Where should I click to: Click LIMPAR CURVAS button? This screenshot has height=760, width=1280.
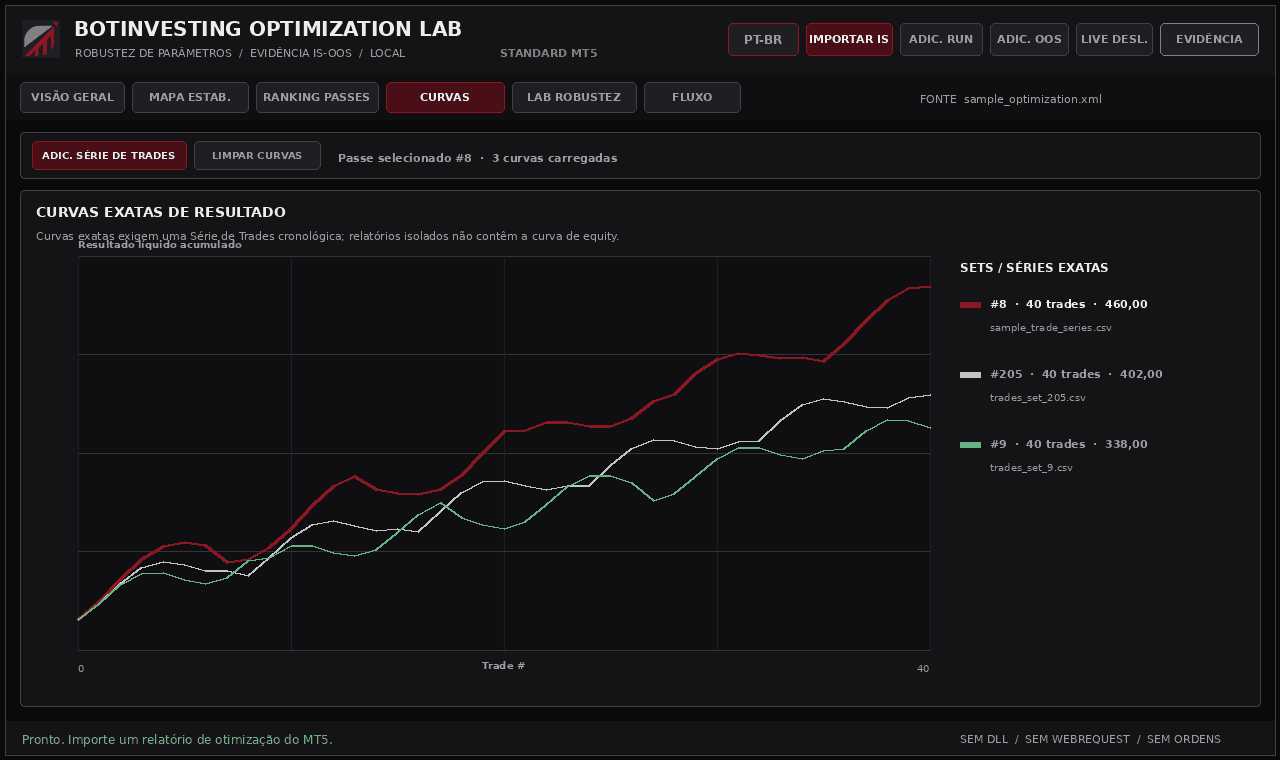click(257, 156)
